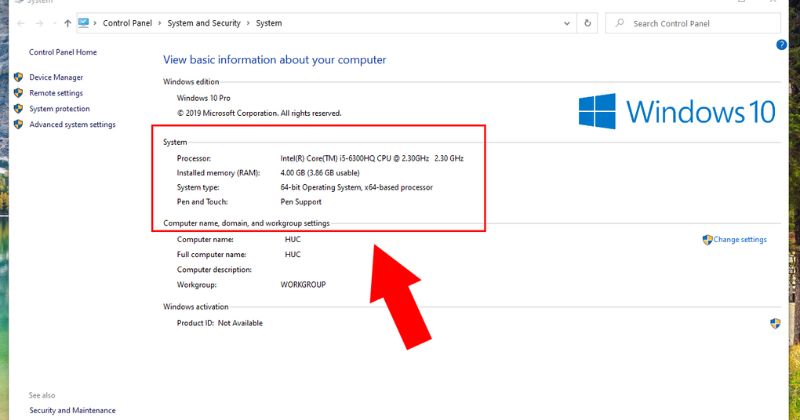Refresh the Control Panel page

(x=587, y=23)
